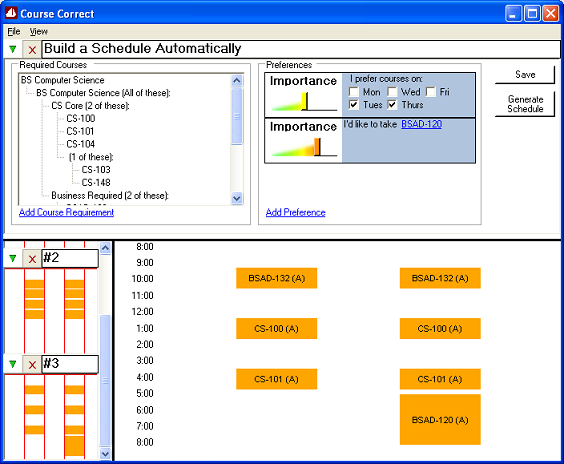This screenshot has width=564, height=464.
Task: Select the right CS-100 (A) block at 1:00
Action: (x=440, y=328)
